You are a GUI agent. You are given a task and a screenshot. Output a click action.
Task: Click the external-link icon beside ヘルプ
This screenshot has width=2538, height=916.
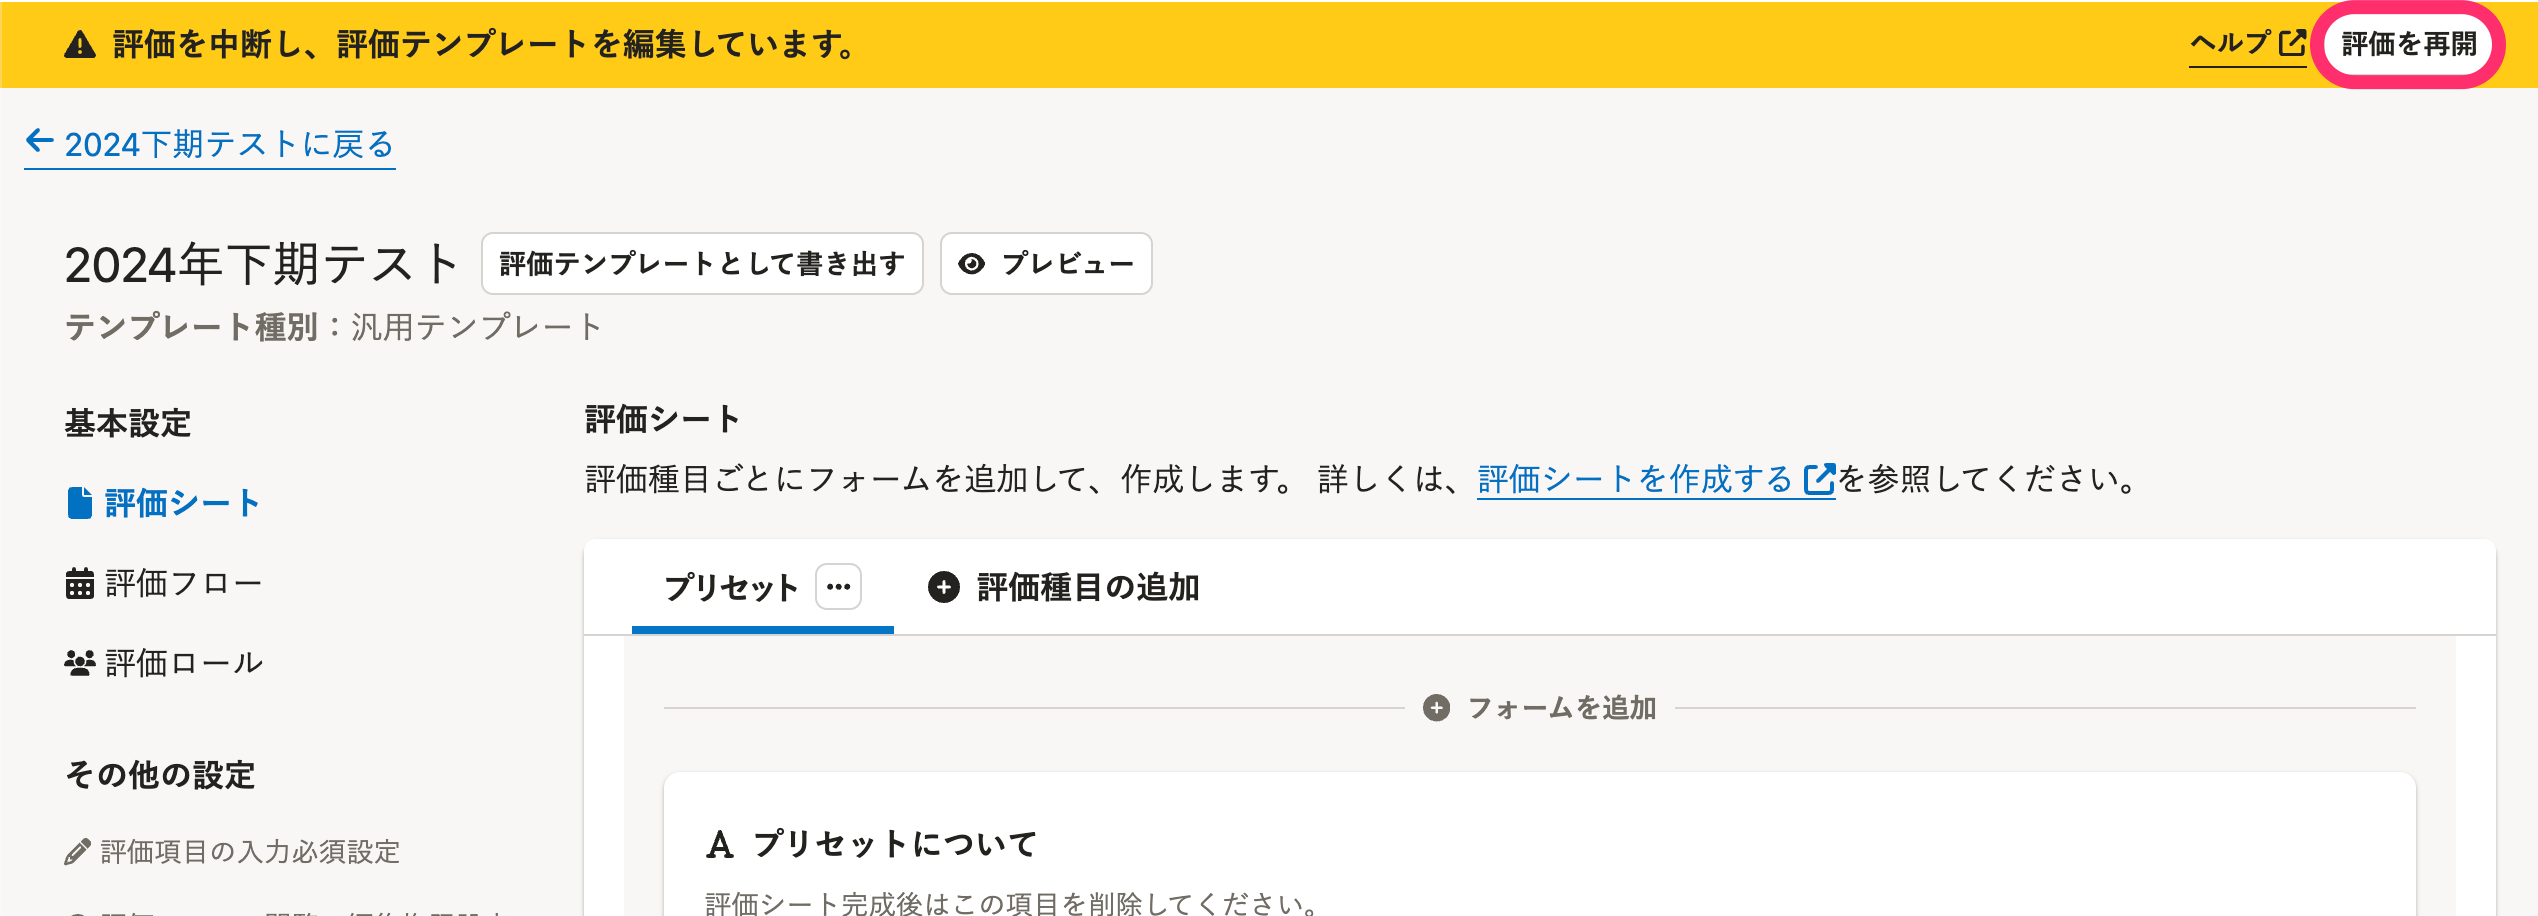[2292, 43]
